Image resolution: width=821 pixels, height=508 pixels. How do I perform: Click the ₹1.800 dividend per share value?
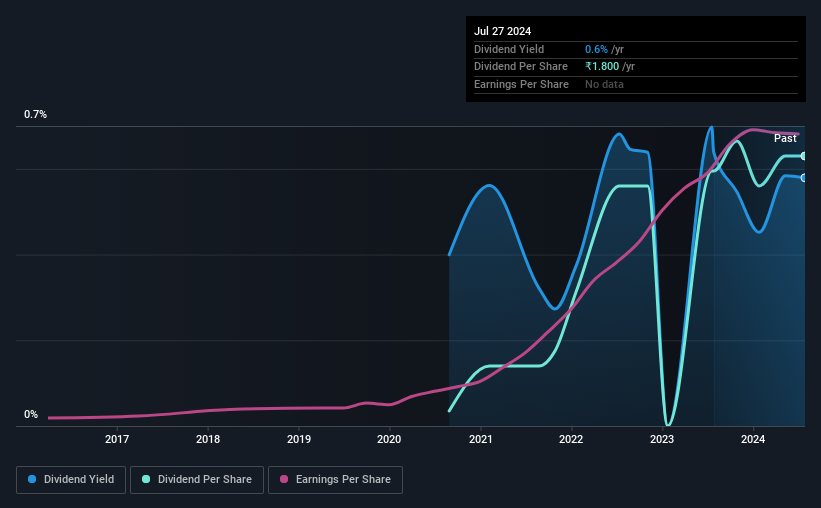click(602, 67)
